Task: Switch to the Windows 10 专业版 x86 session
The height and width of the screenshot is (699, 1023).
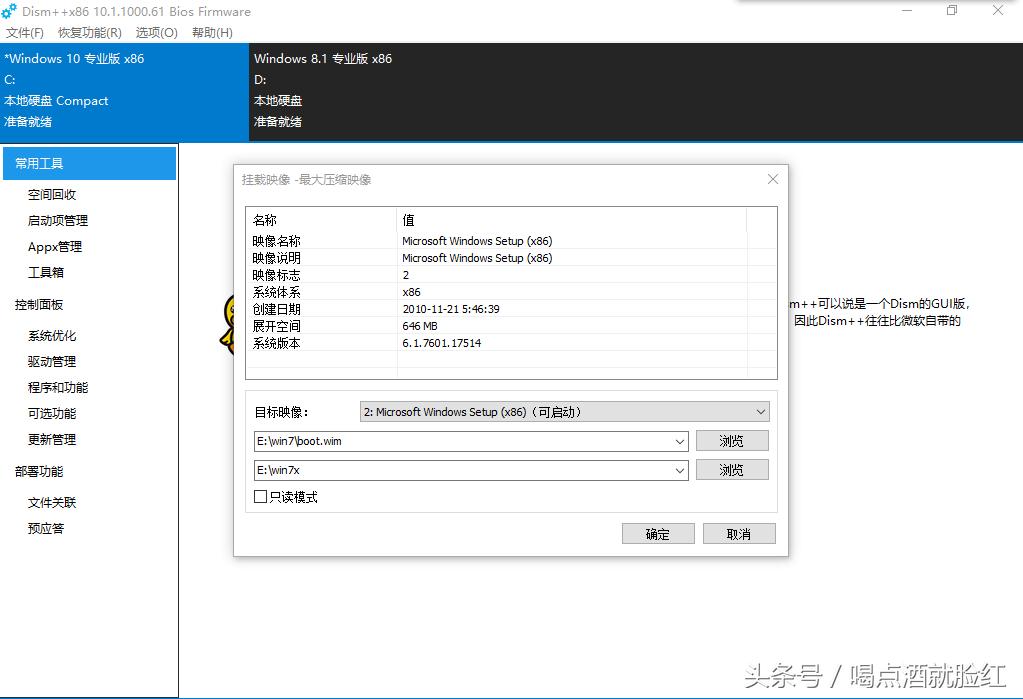Action: [x=88, y=90]
